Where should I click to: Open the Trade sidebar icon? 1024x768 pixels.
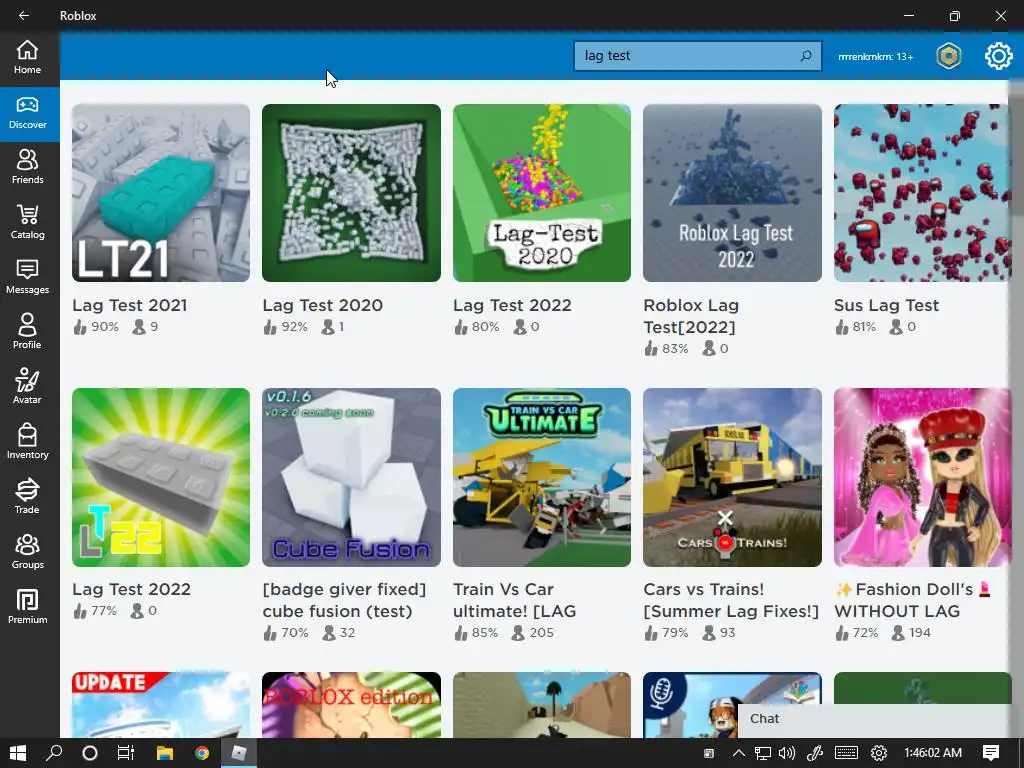(x=27, y=496)
